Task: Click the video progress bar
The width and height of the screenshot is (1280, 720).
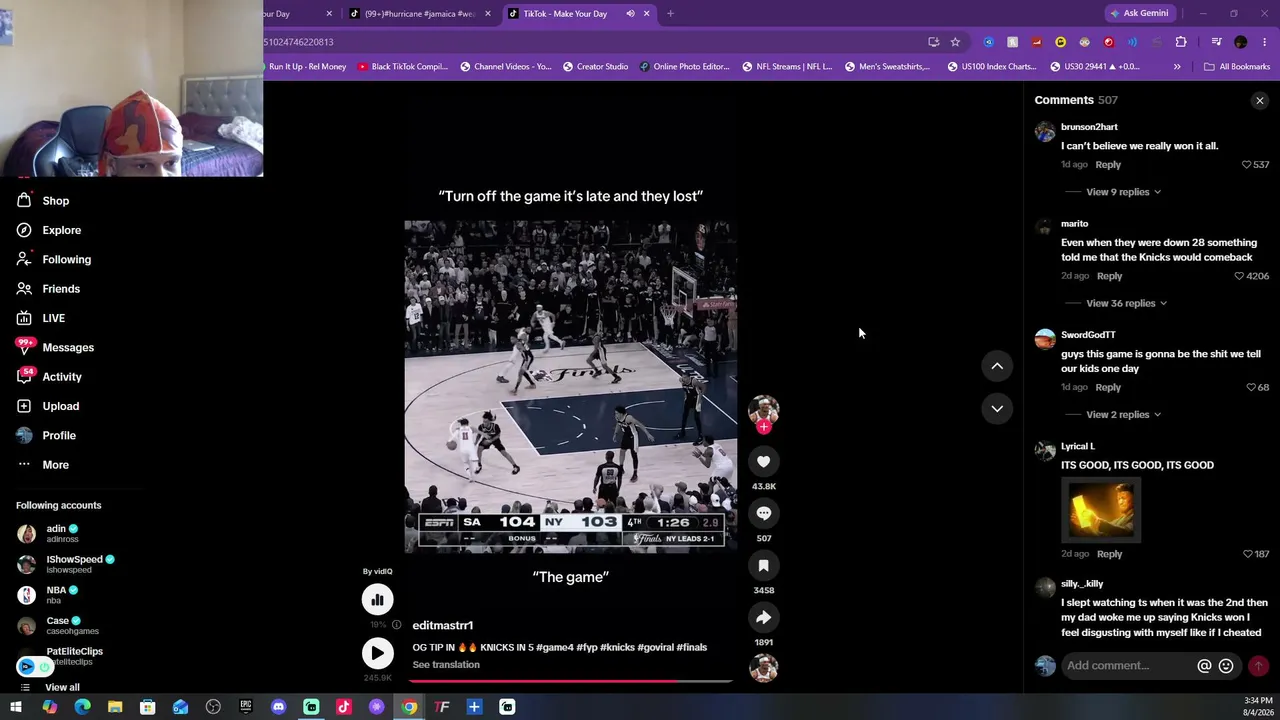Action: (571, 682)
